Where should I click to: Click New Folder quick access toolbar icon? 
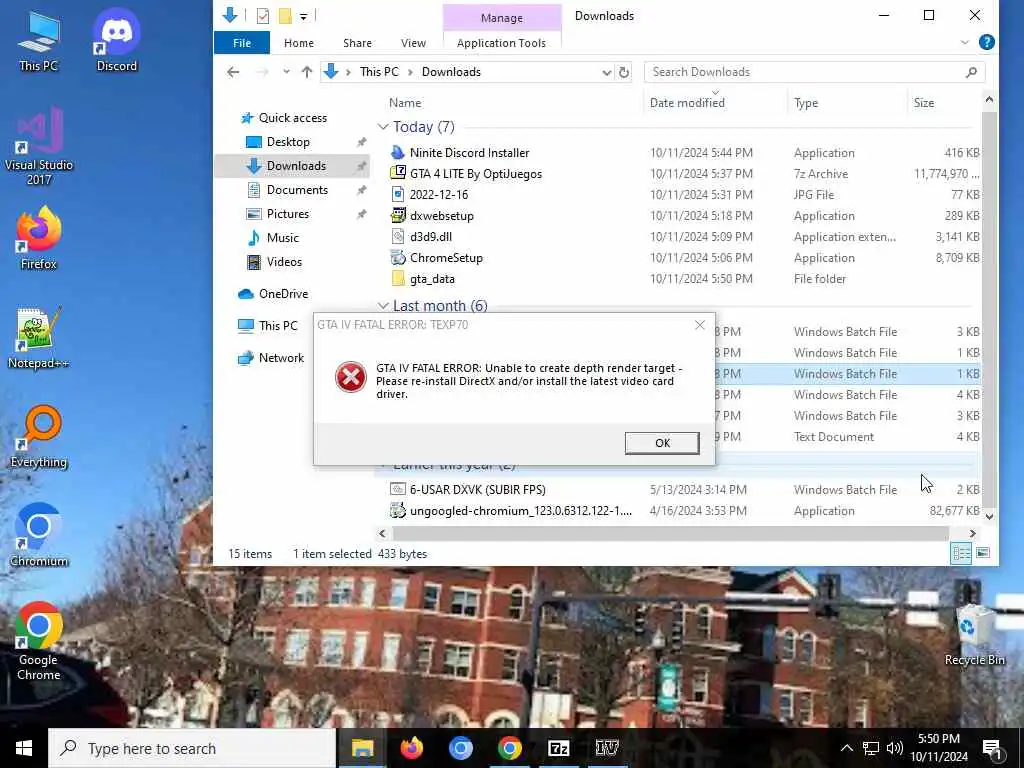(285, 16)
